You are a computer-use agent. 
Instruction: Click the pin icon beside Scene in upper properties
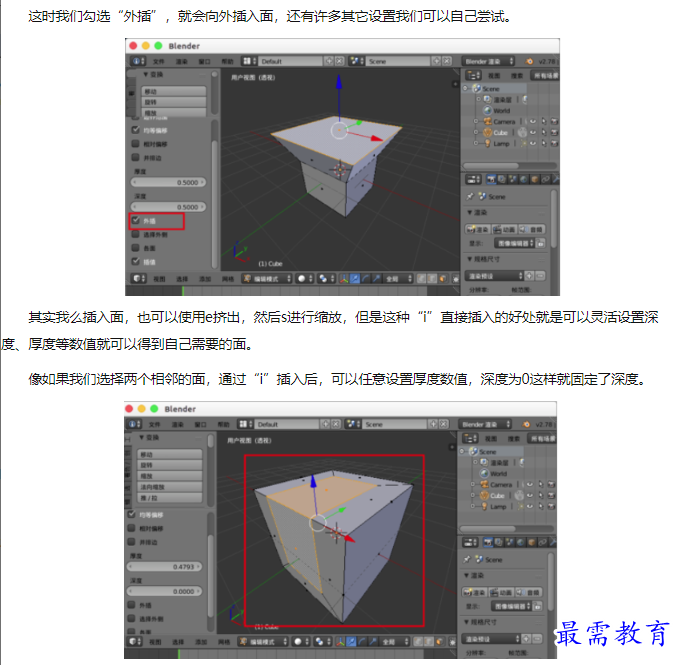click(470, 197)
